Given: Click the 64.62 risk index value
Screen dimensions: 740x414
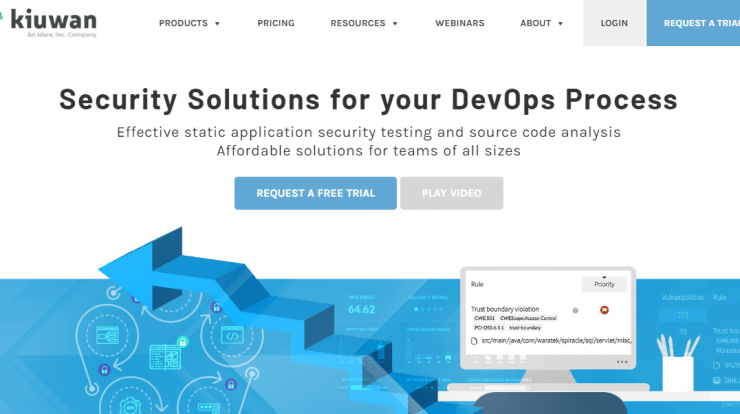Looking at the screenshot, I should coord(362,310).
